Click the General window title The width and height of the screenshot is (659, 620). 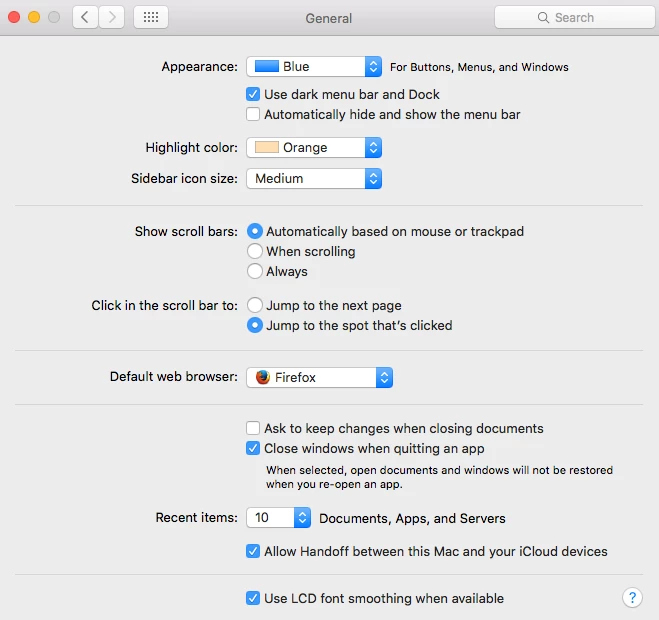329,18
